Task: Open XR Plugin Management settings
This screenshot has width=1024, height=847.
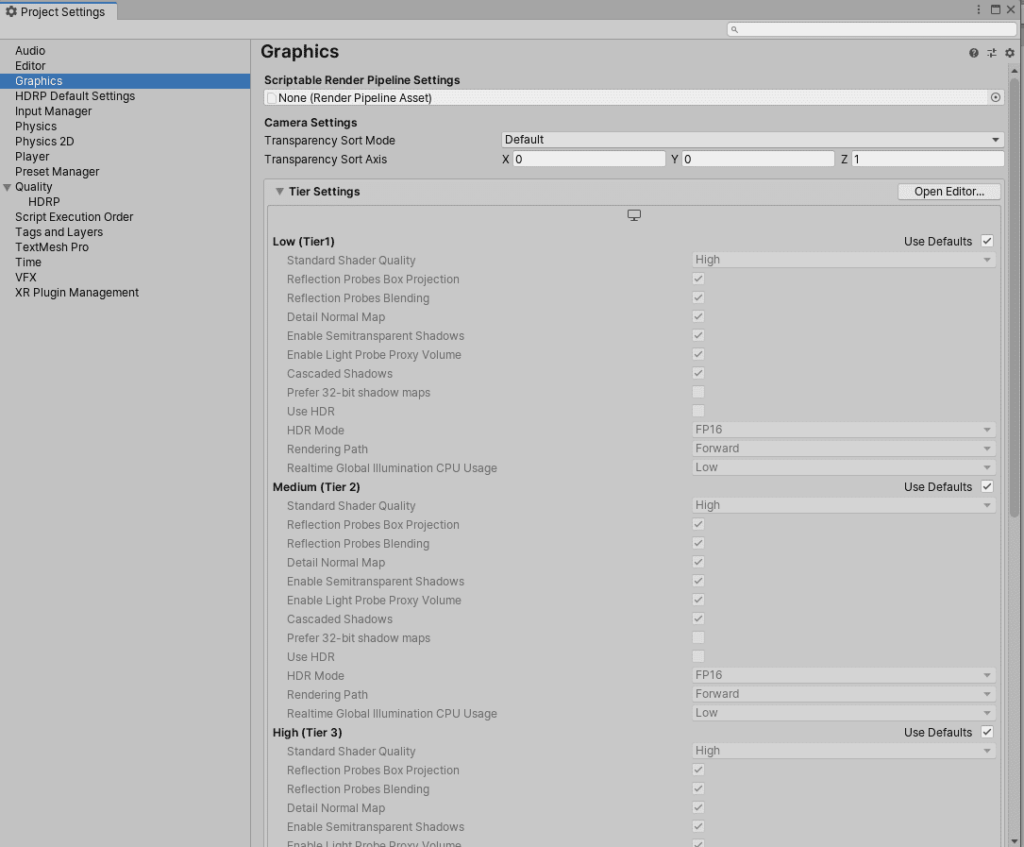Action: (77, 293)
